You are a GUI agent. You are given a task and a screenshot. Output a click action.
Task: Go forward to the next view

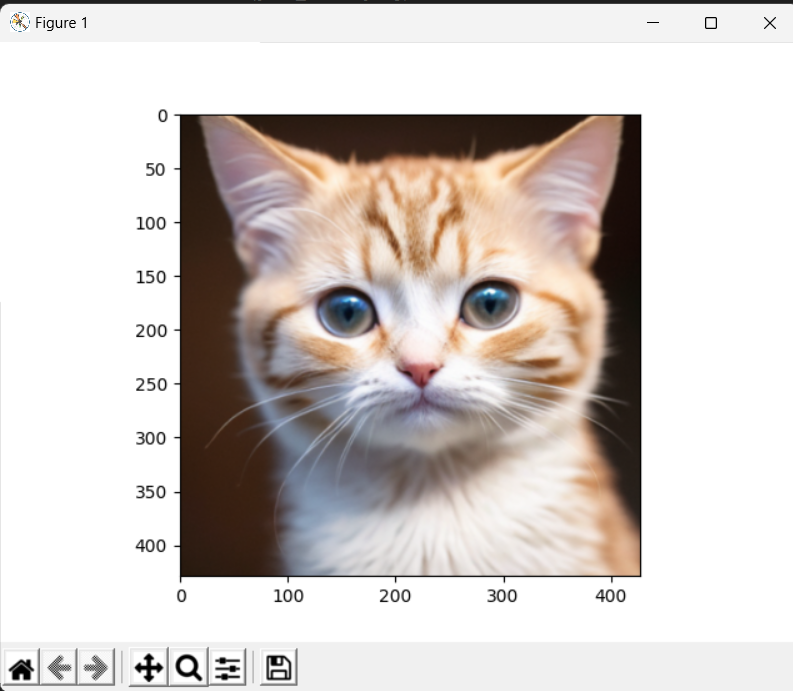(x=96, y=667)
